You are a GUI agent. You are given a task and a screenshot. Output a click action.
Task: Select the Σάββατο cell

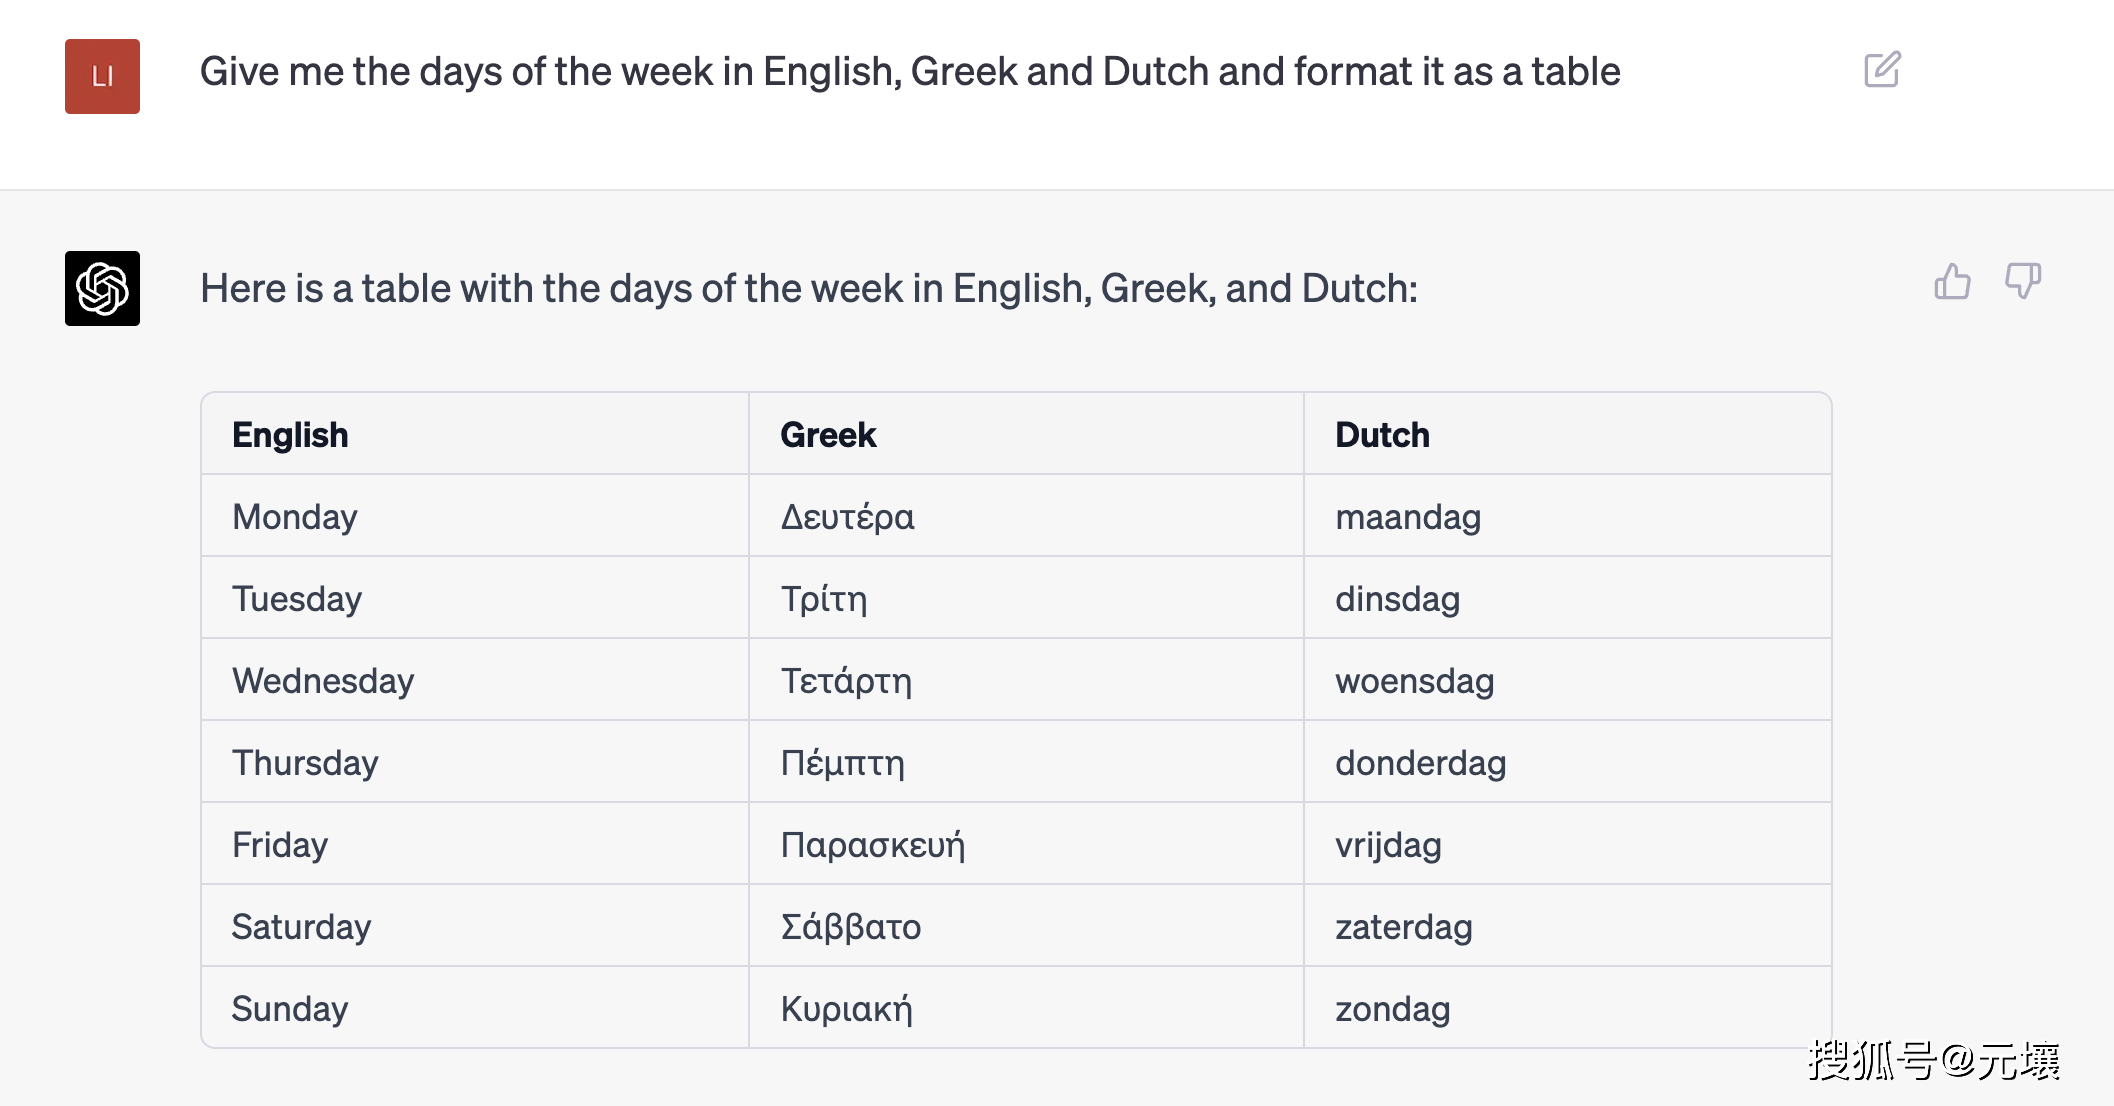click(x=1026, y=926)
